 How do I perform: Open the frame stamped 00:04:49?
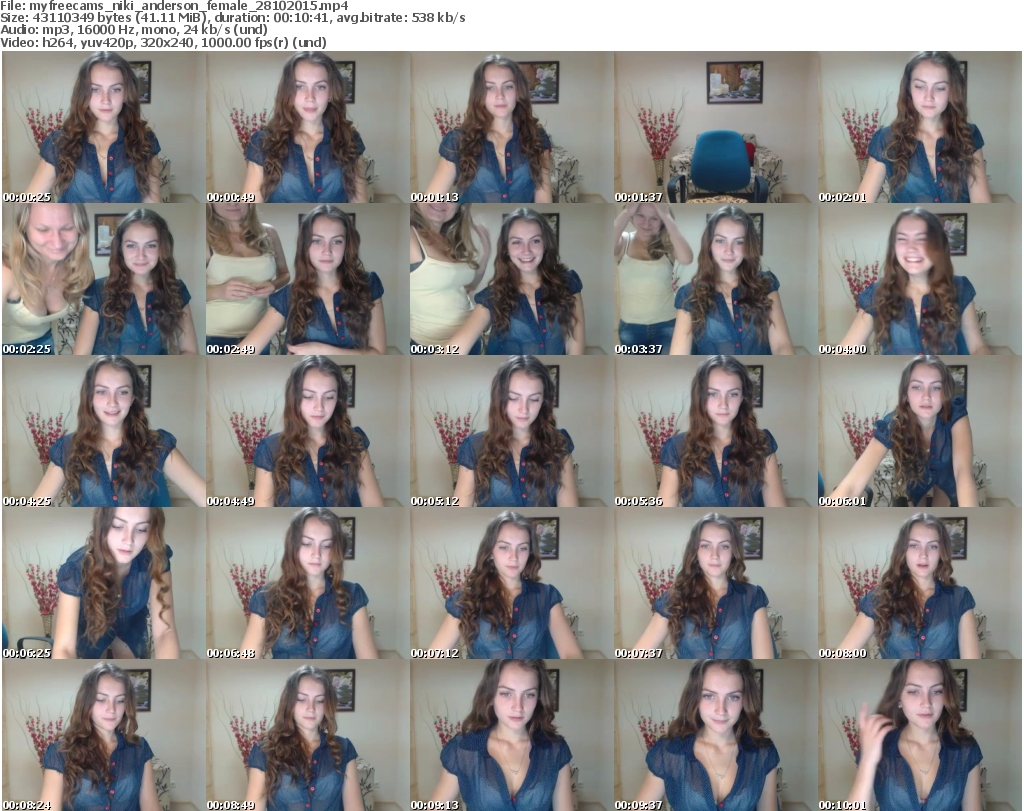click(x=308, y=431)
